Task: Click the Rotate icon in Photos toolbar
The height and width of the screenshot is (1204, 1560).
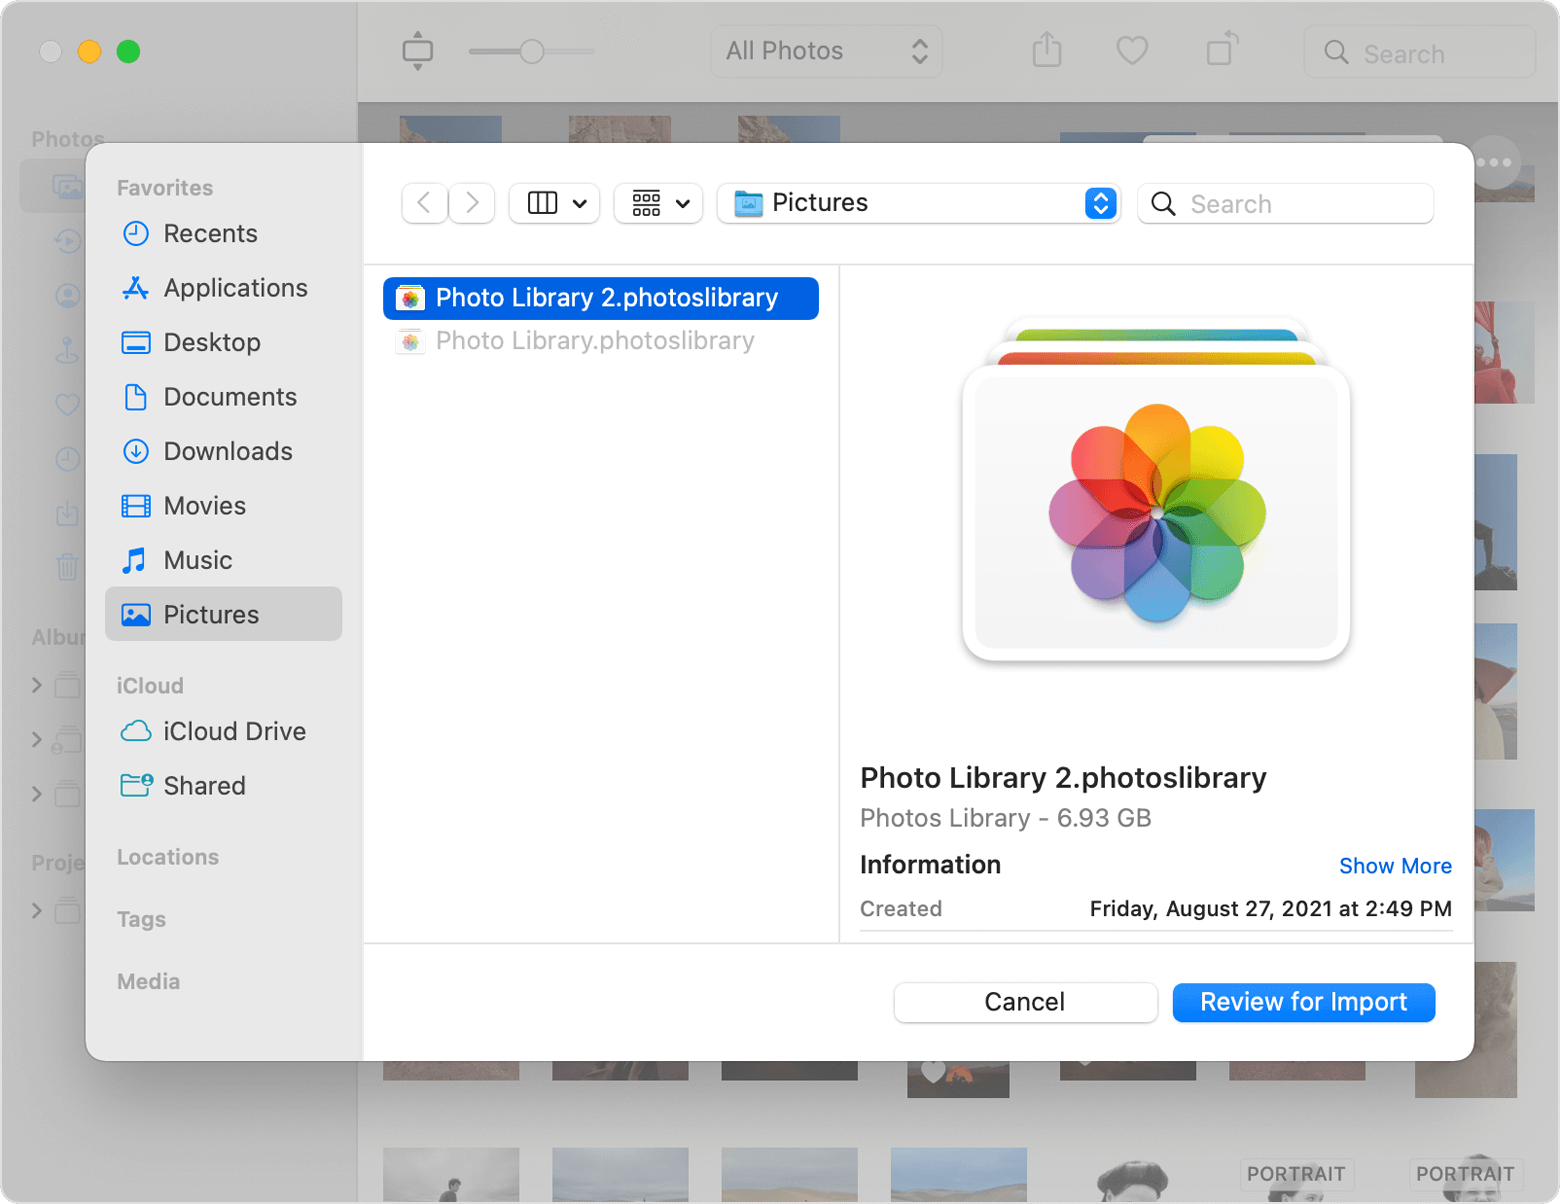Action: click(1221, 49)
